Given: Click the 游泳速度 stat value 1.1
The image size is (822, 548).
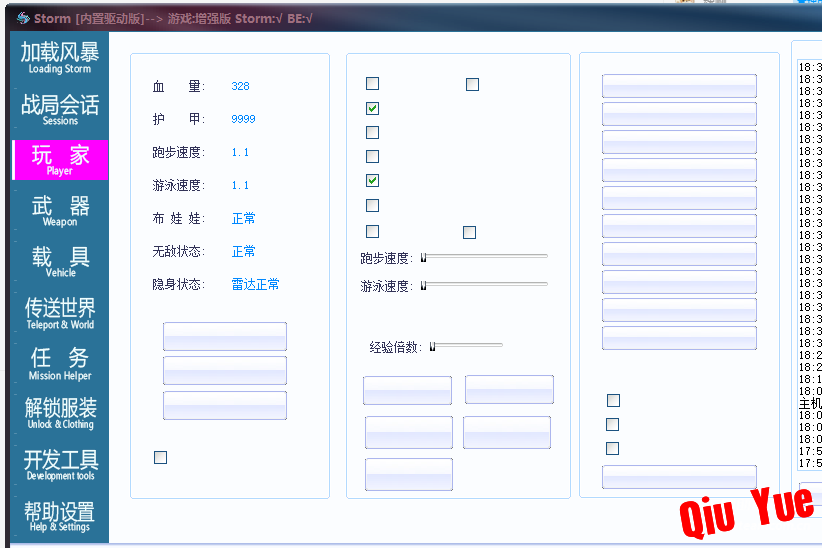Looking at the screenshot, I should 240,185.
